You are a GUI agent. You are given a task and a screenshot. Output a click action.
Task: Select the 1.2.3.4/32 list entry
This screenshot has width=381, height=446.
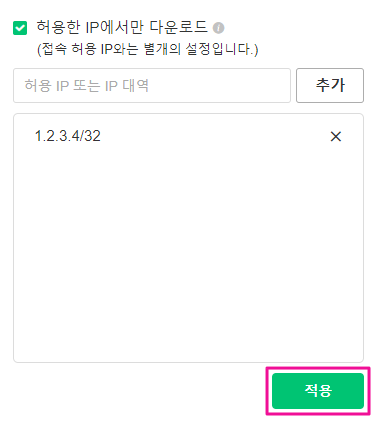coord(68,136)
